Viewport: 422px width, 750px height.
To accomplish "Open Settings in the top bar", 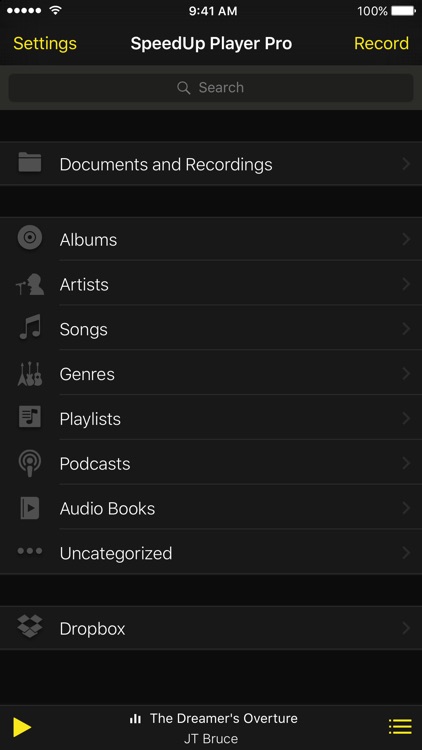I will point(44,44).
